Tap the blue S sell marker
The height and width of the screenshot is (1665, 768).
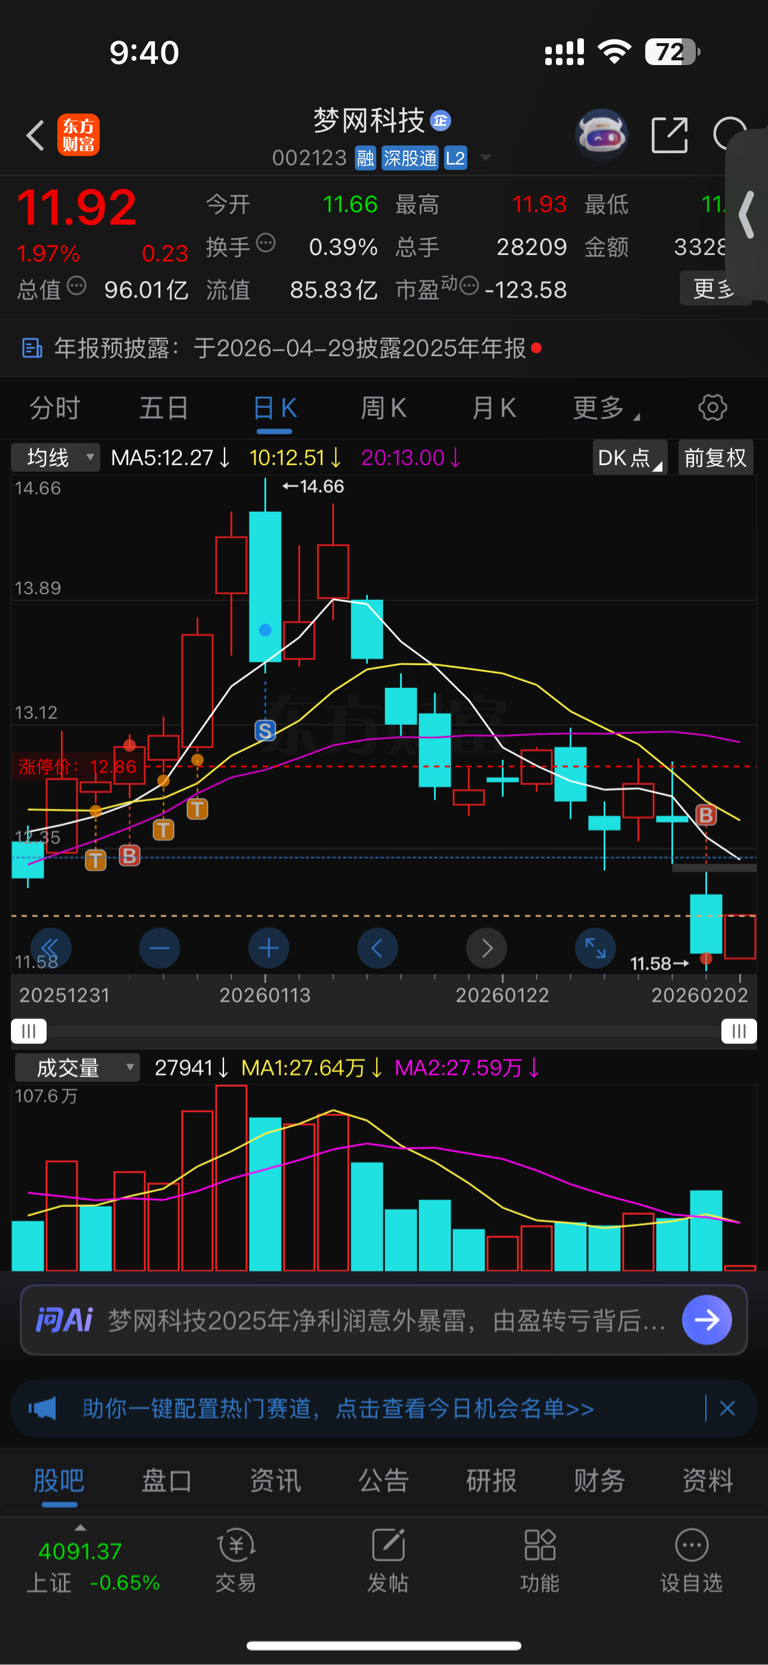point(265,731)
